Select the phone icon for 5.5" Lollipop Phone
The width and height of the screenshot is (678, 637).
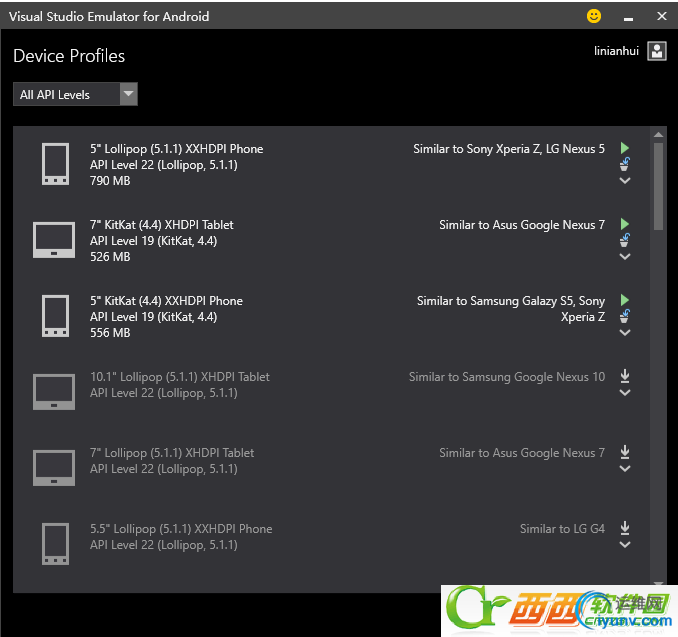(55, 544)
